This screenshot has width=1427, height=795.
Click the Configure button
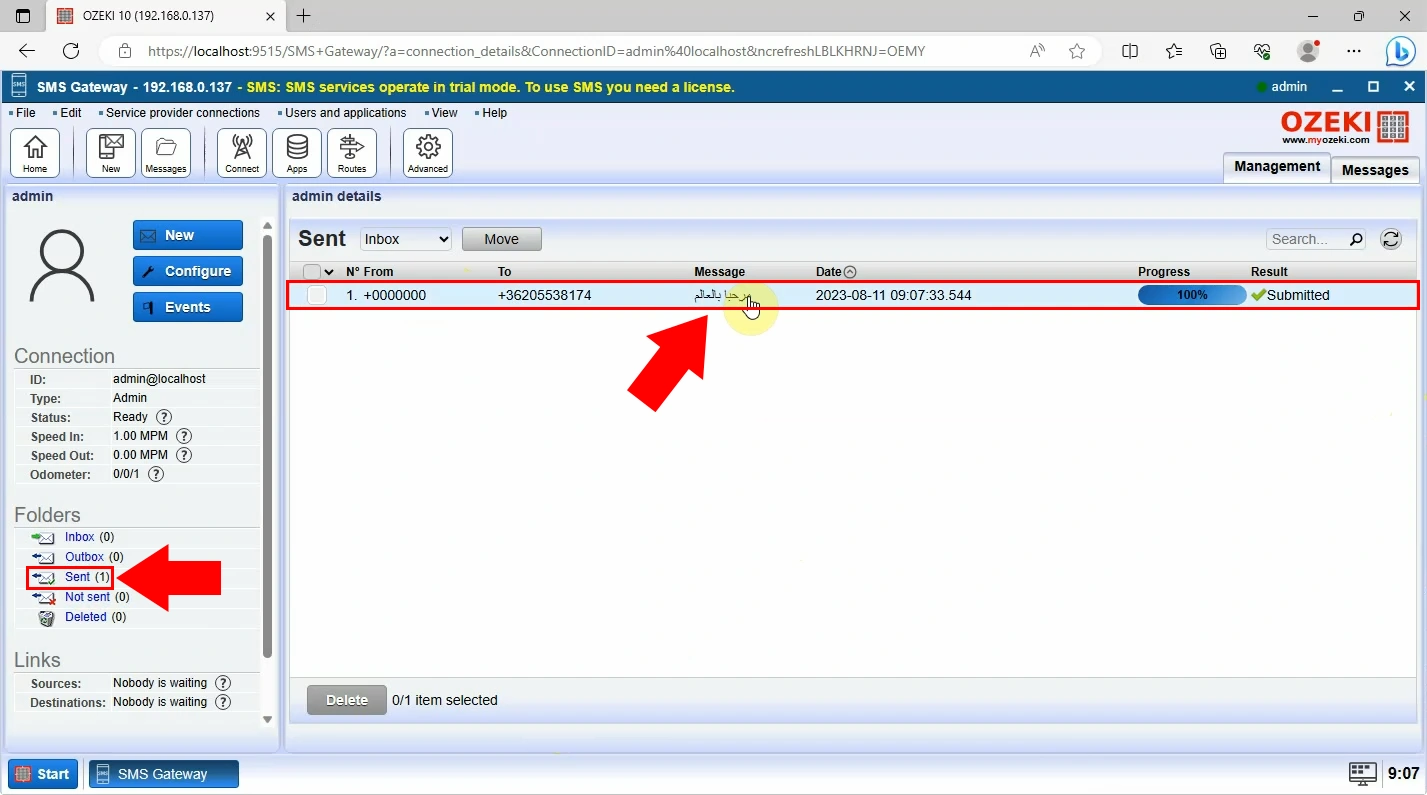(x=188, y=271)
